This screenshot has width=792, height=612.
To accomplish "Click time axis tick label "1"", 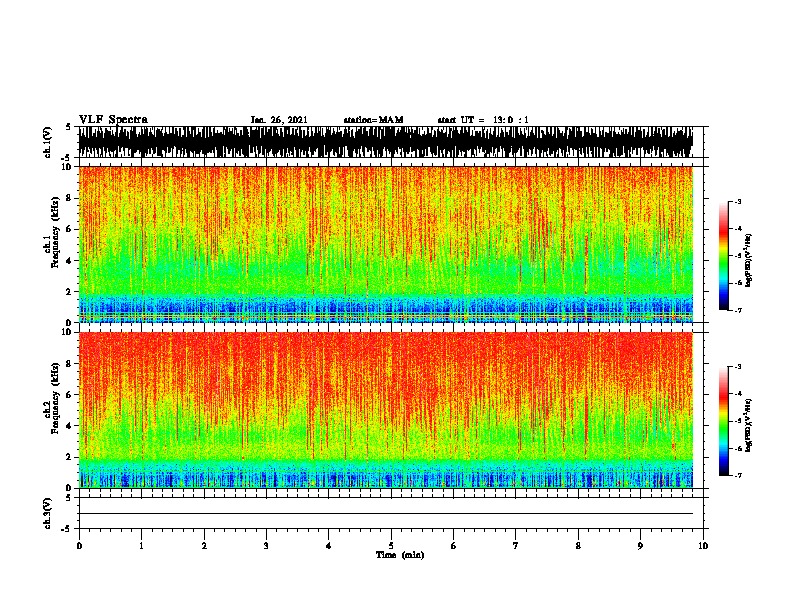I will point(142,546).
